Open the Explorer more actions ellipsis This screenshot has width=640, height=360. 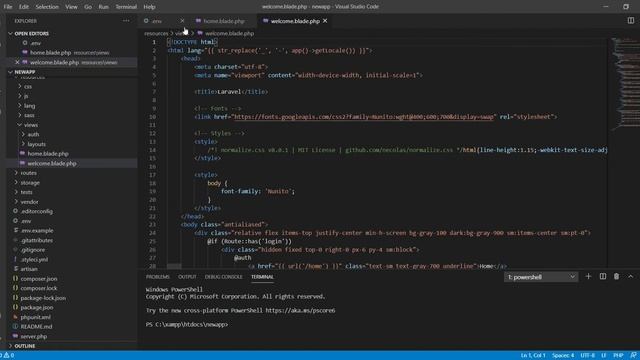click(126, 21)
